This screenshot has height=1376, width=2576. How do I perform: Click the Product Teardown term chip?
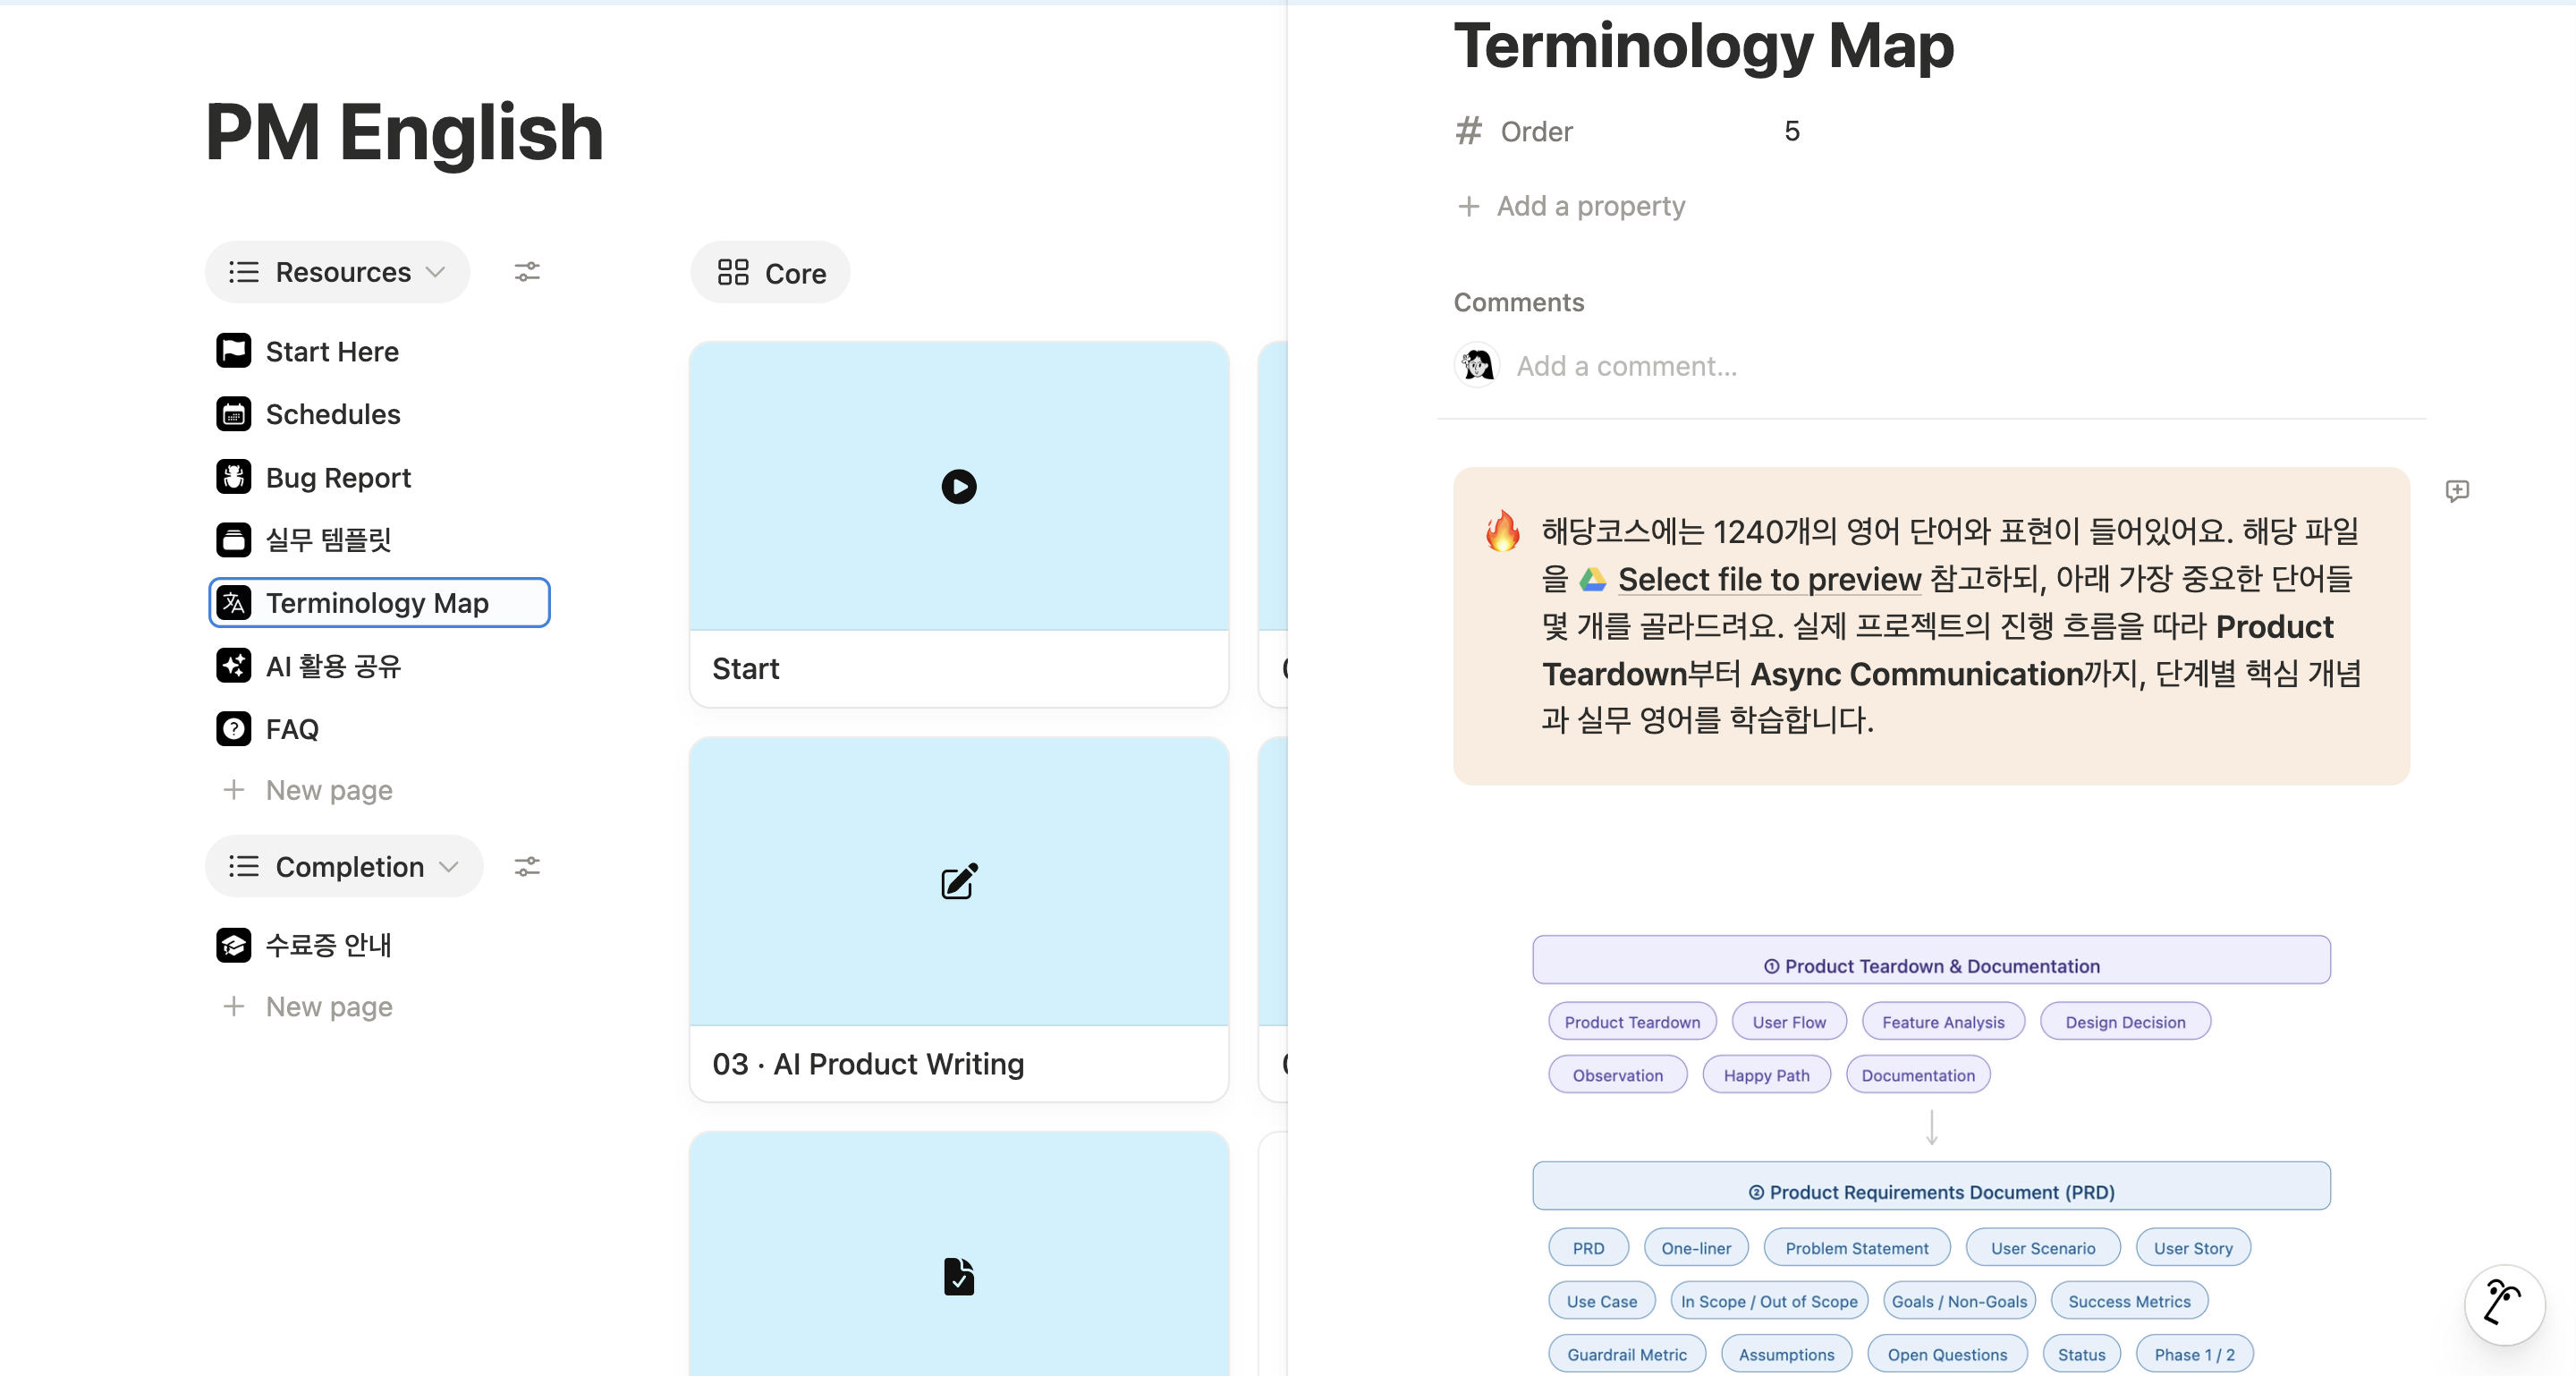[x=1632, y=1022]
